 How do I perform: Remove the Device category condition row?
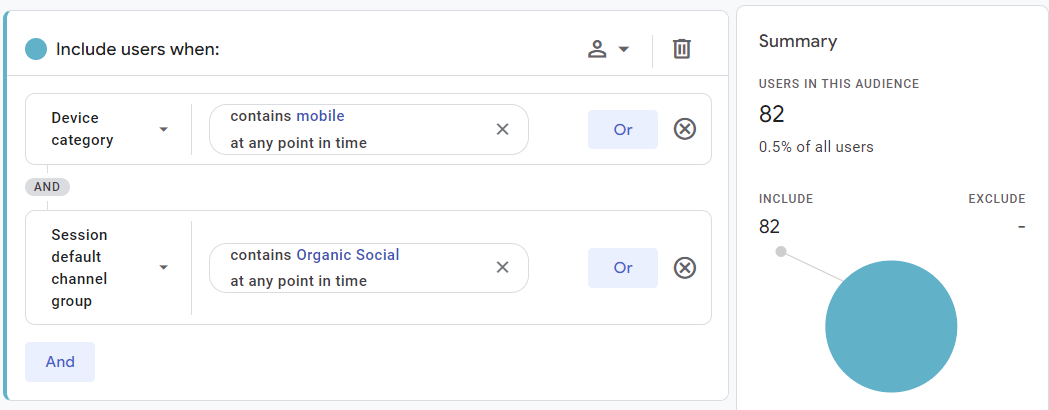pos(684,129)
